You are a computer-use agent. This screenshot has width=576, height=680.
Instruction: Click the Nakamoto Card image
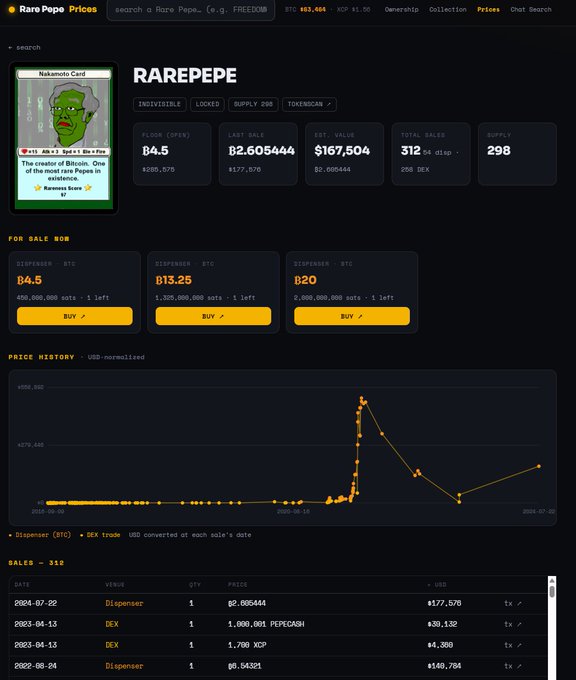click(64, 138)
